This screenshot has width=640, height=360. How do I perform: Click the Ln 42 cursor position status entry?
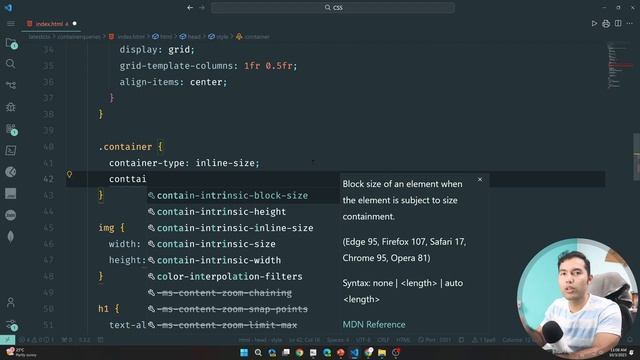tap(304, 340)
